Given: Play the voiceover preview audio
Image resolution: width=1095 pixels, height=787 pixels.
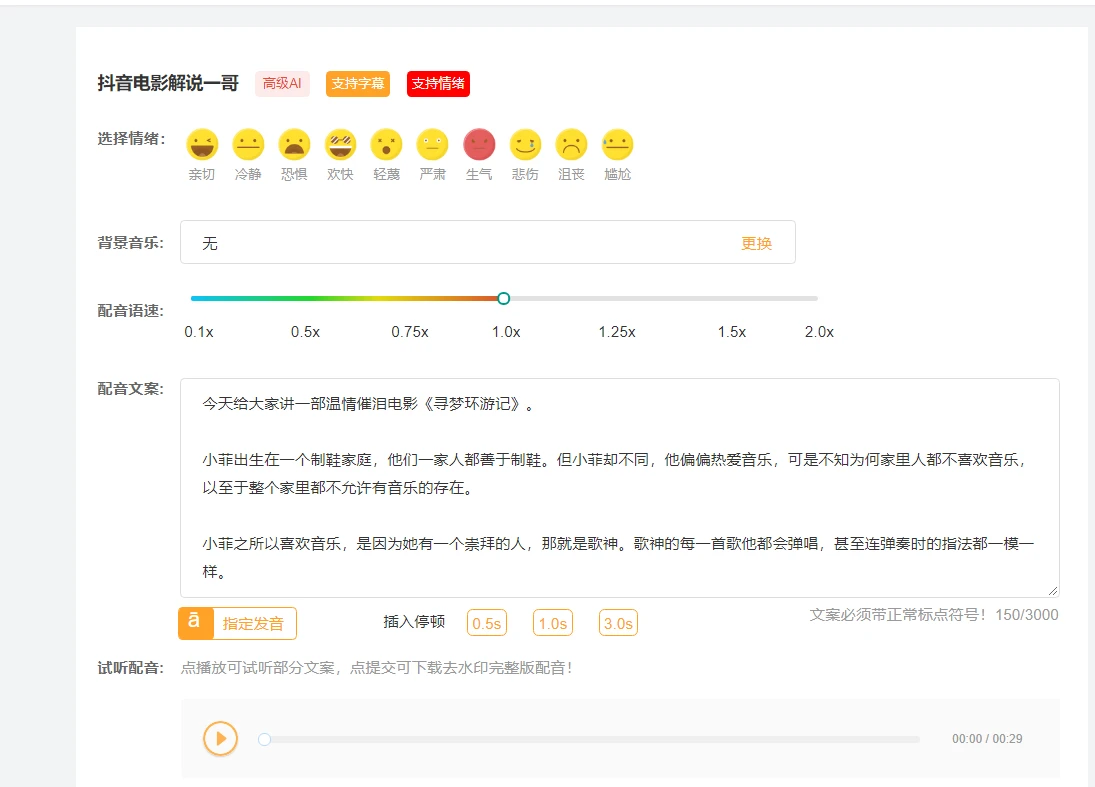Looking at the screenshot, I should 220,739.
